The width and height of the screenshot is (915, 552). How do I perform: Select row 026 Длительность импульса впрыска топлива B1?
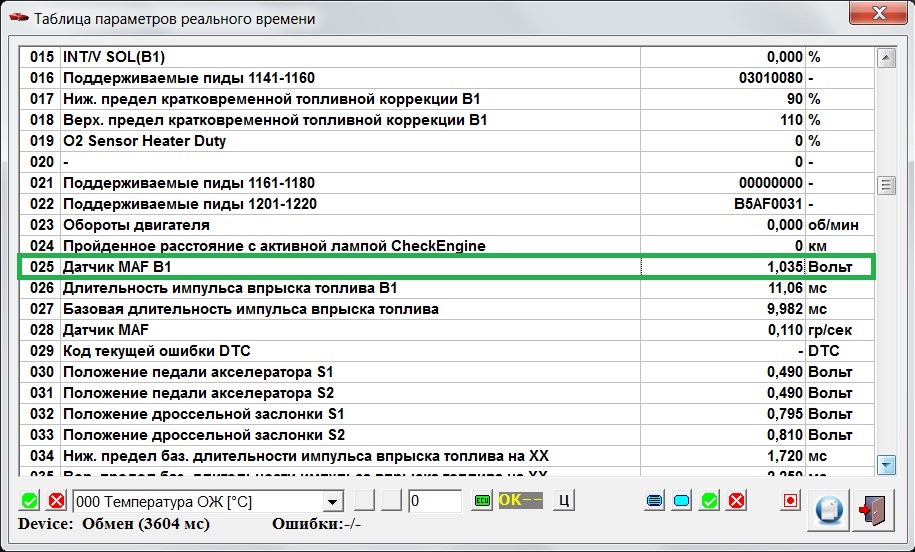(446, 288)
